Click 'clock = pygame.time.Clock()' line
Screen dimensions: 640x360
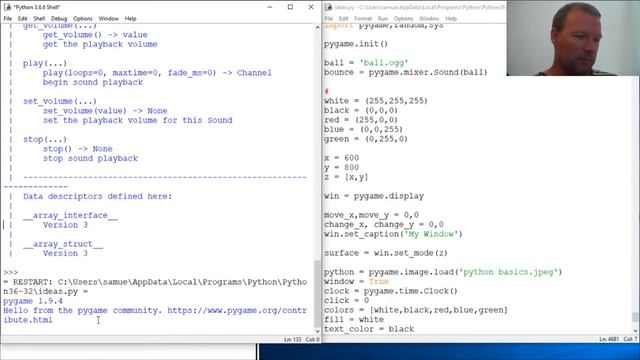pos(391,291)
